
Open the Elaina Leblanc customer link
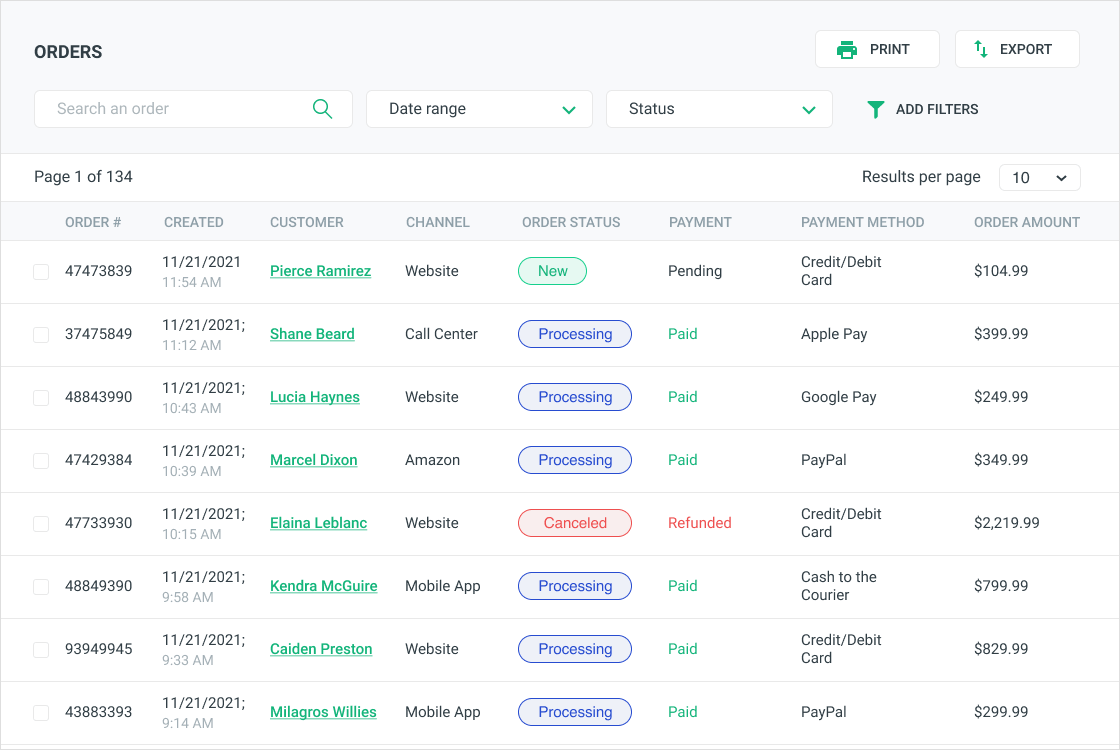click(318, 523)
